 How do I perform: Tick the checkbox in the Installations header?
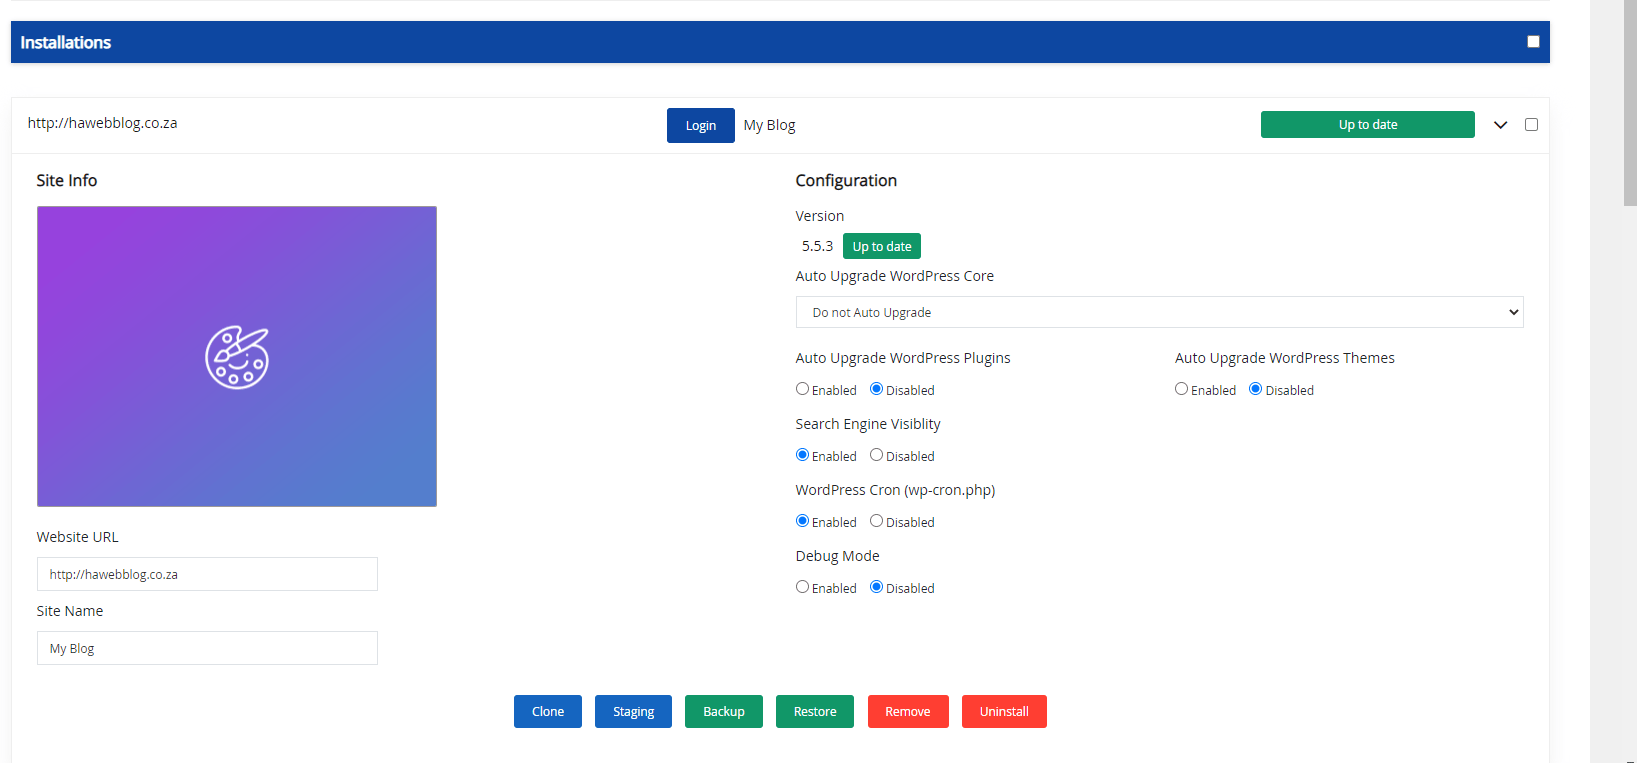pyautogui.click(x=1533, y=42)
